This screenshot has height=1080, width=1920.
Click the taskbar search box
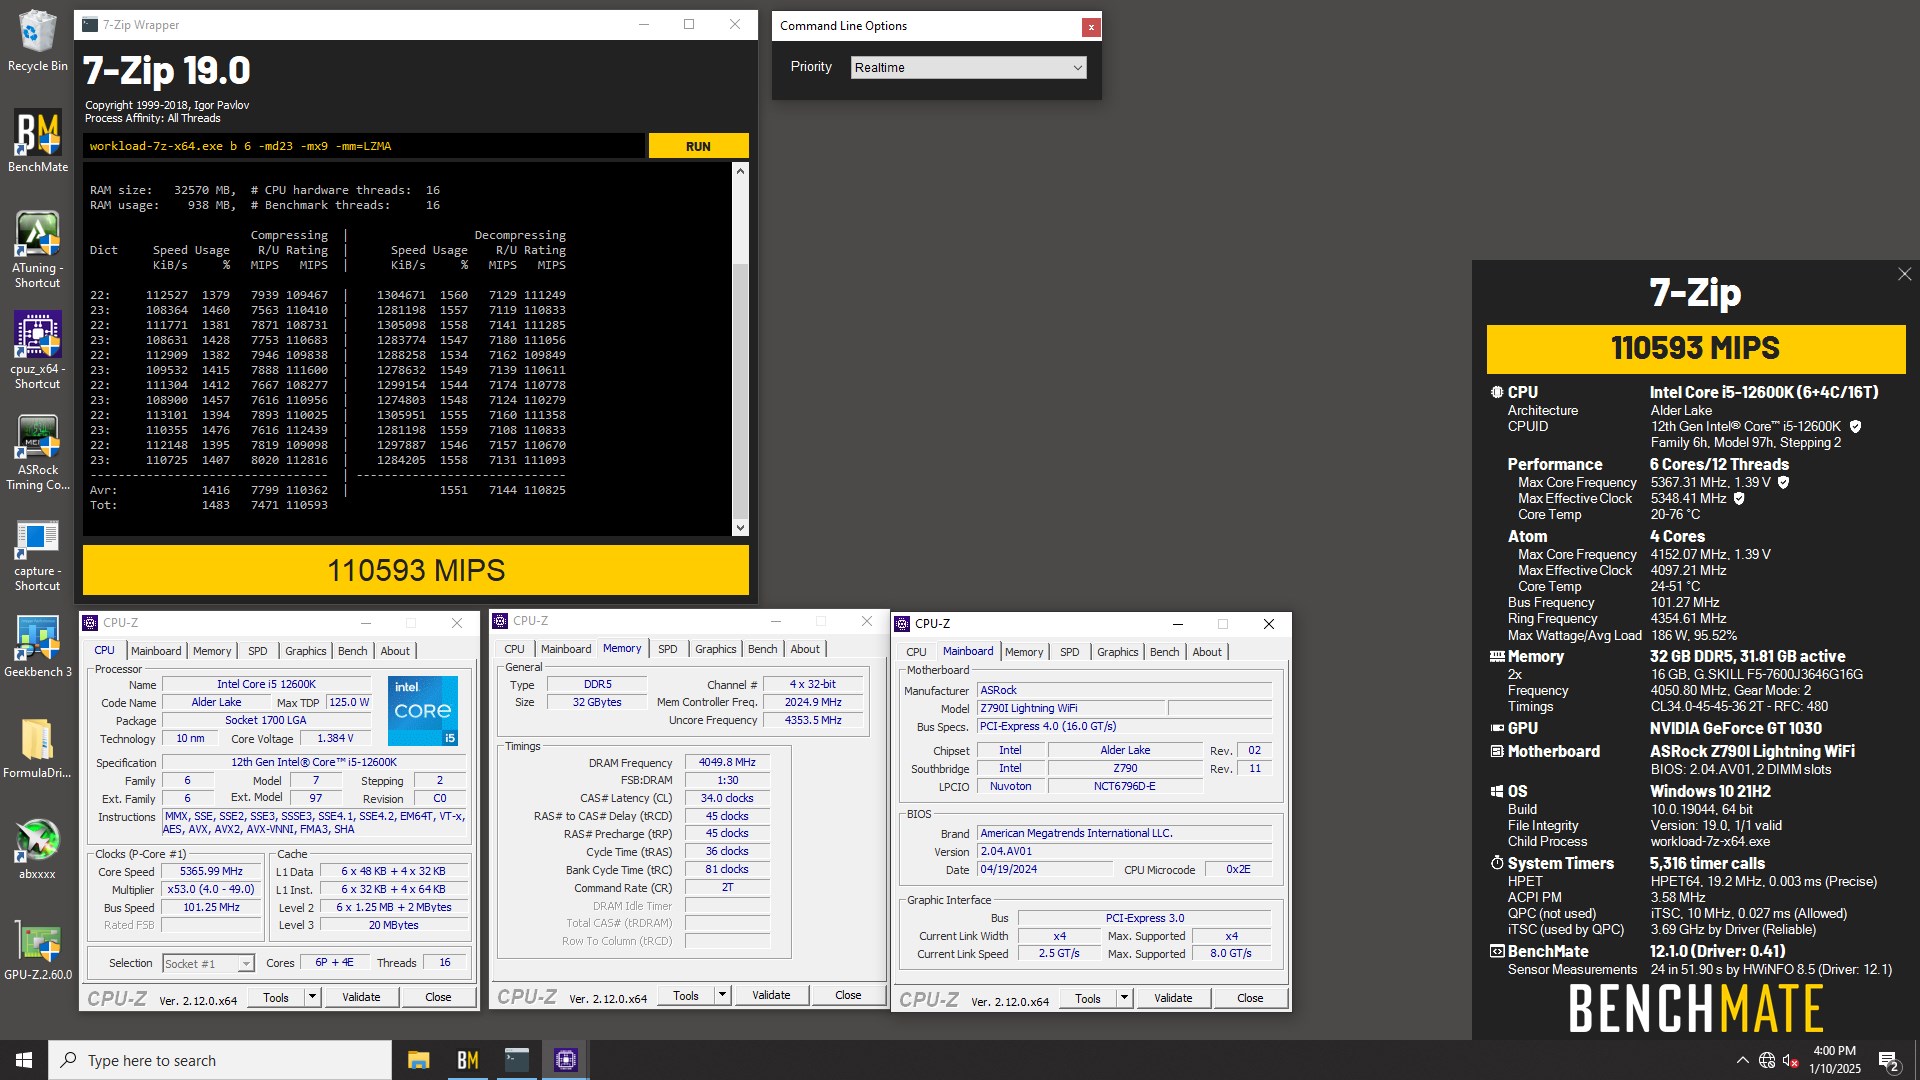click(x=220, y=1060)
